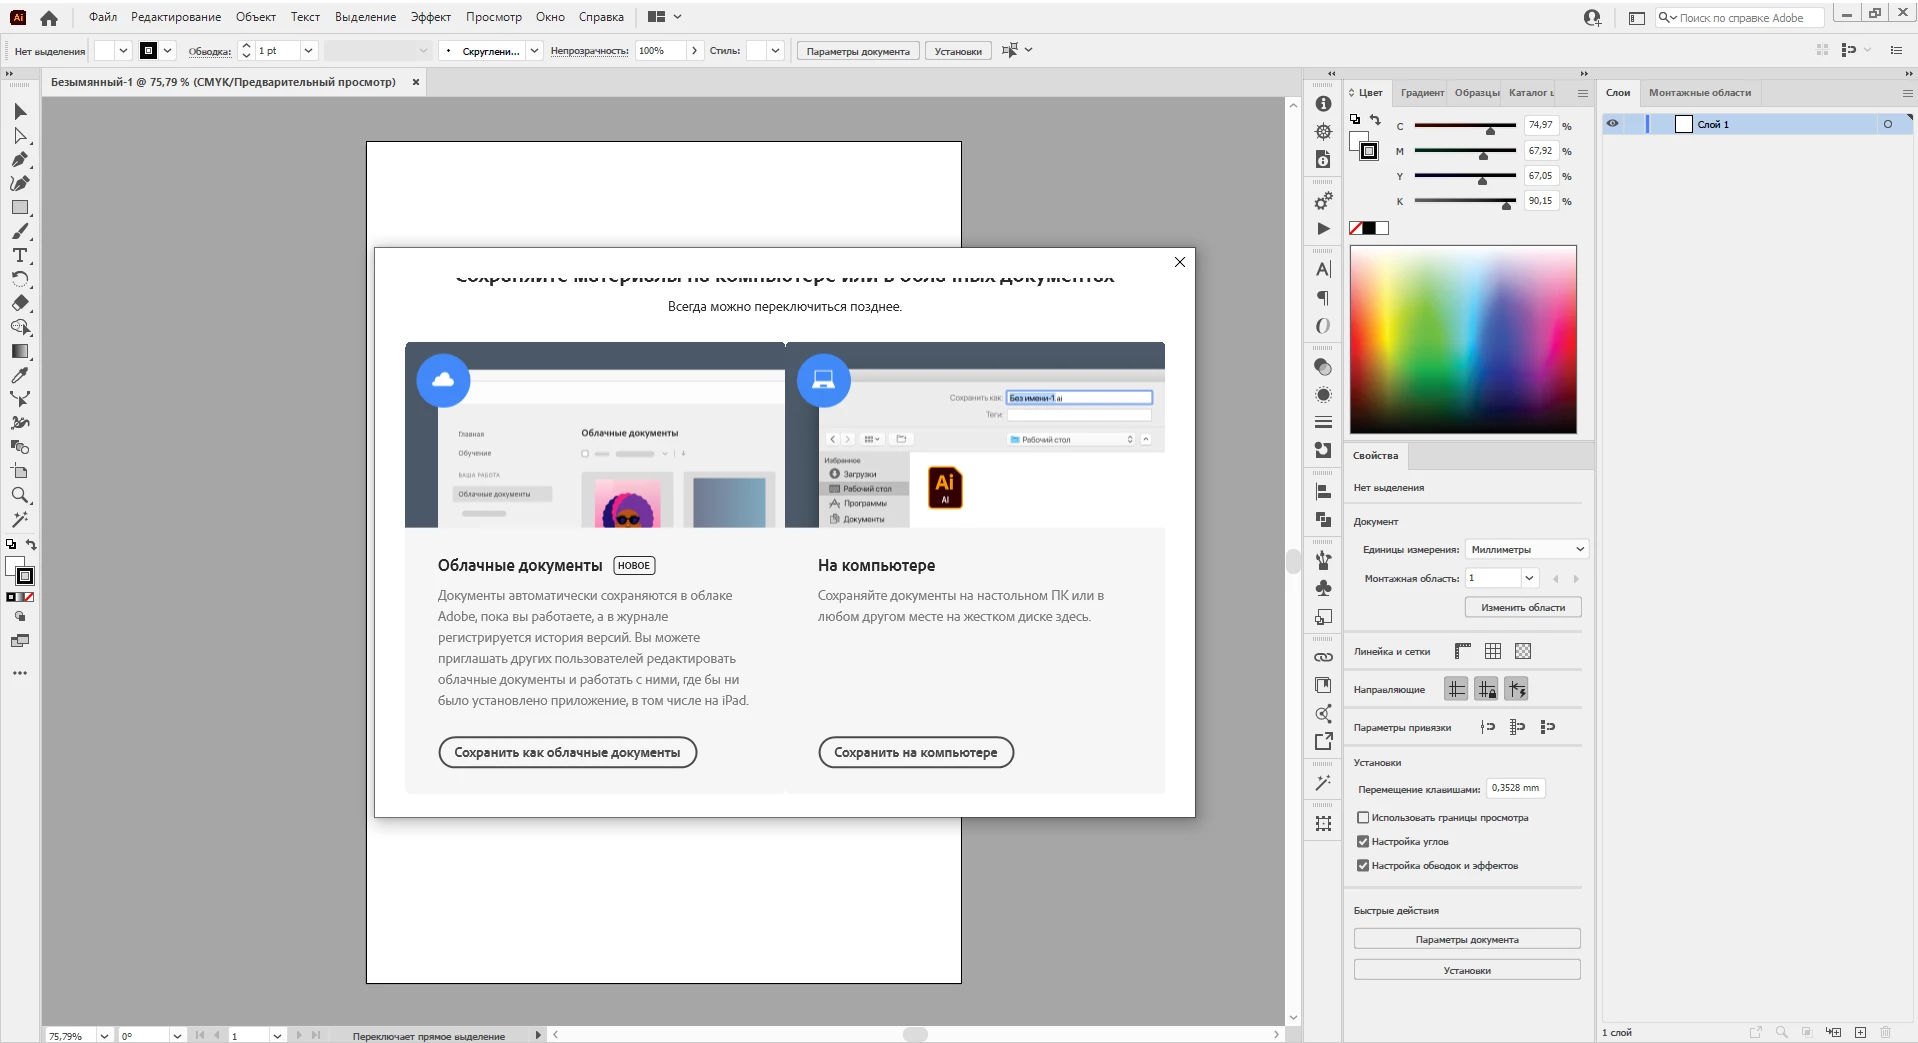Open the Эффект menu

pos(431,17)
